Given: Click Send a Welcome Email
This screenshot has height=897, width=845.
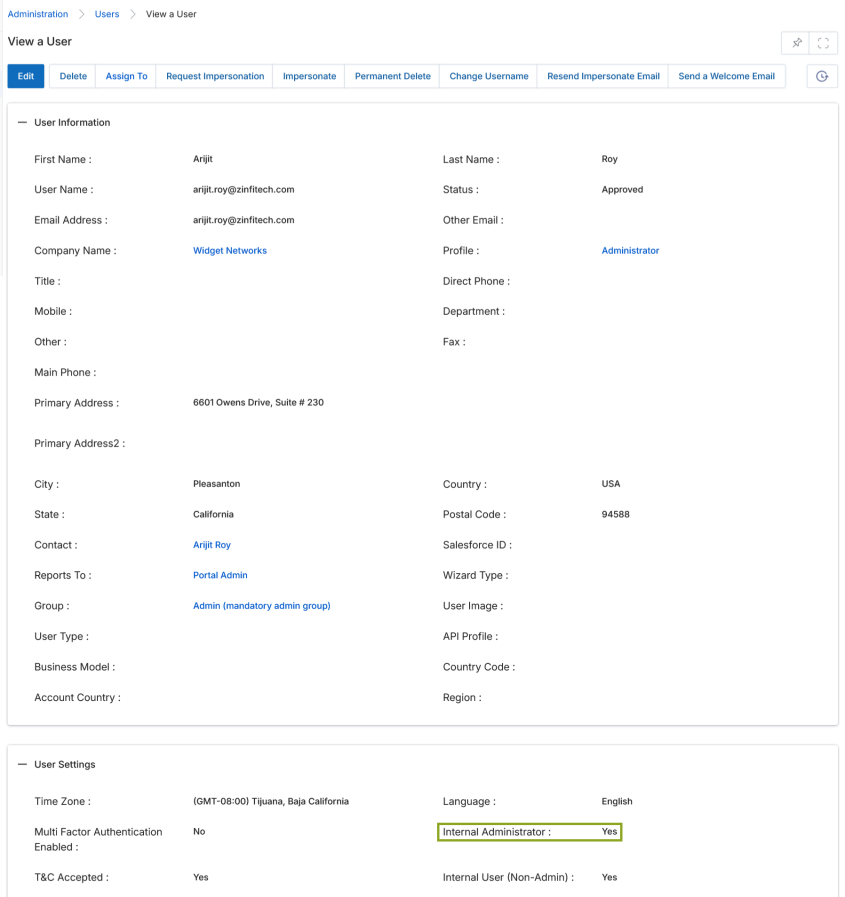Looking at the screenshot, I should tap(727, 76).
